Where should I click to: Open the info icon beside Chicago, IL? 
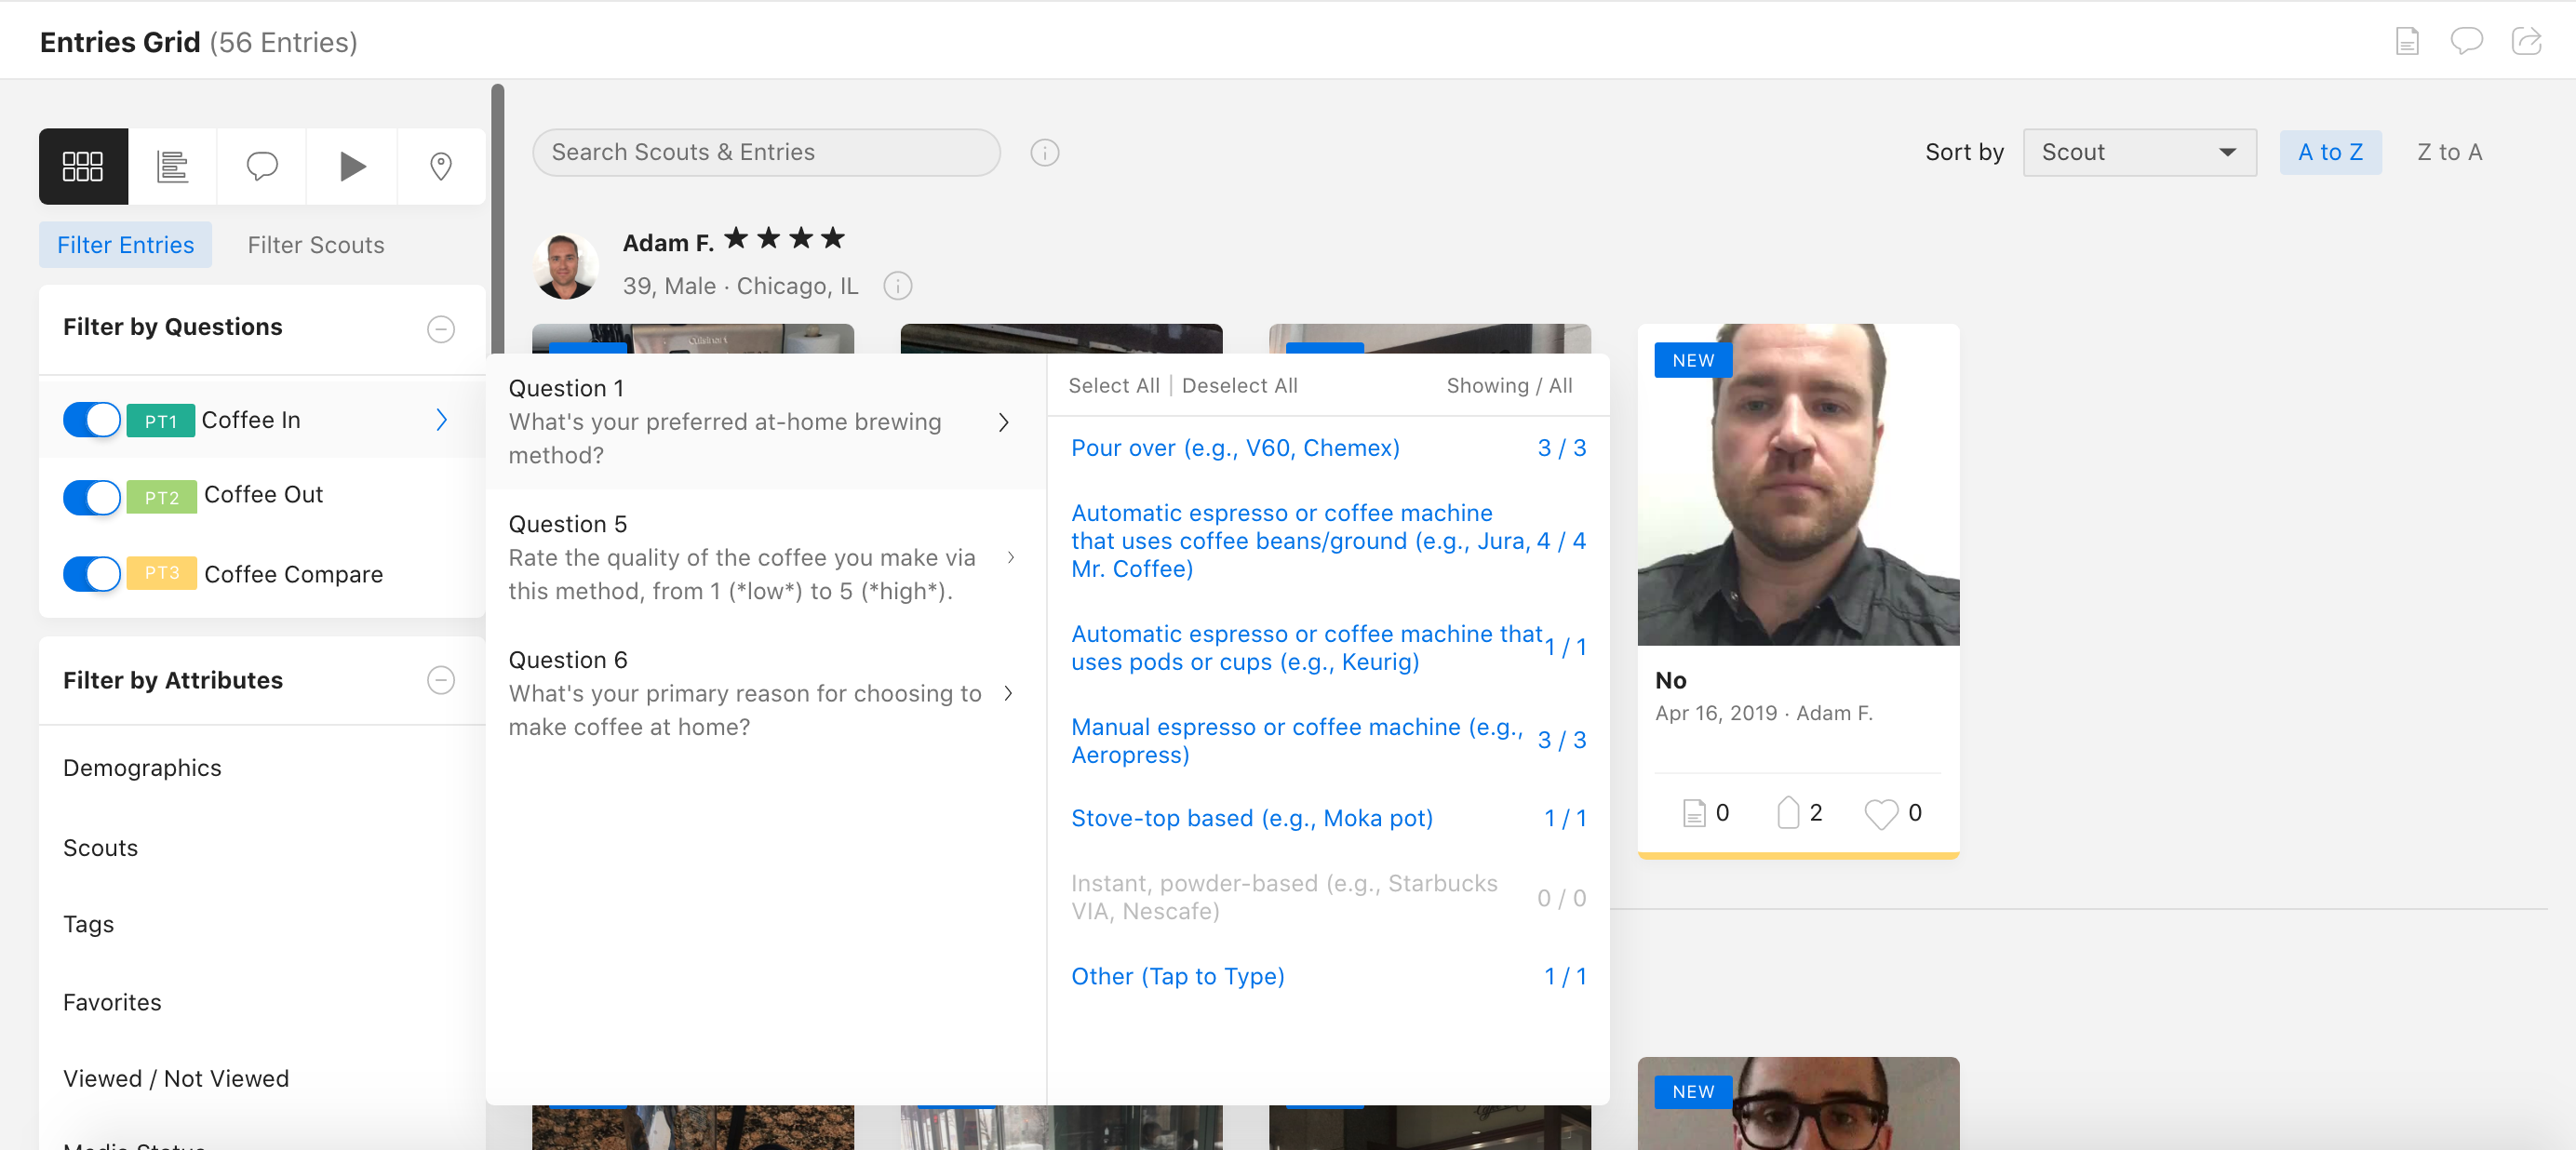[897, 286]
